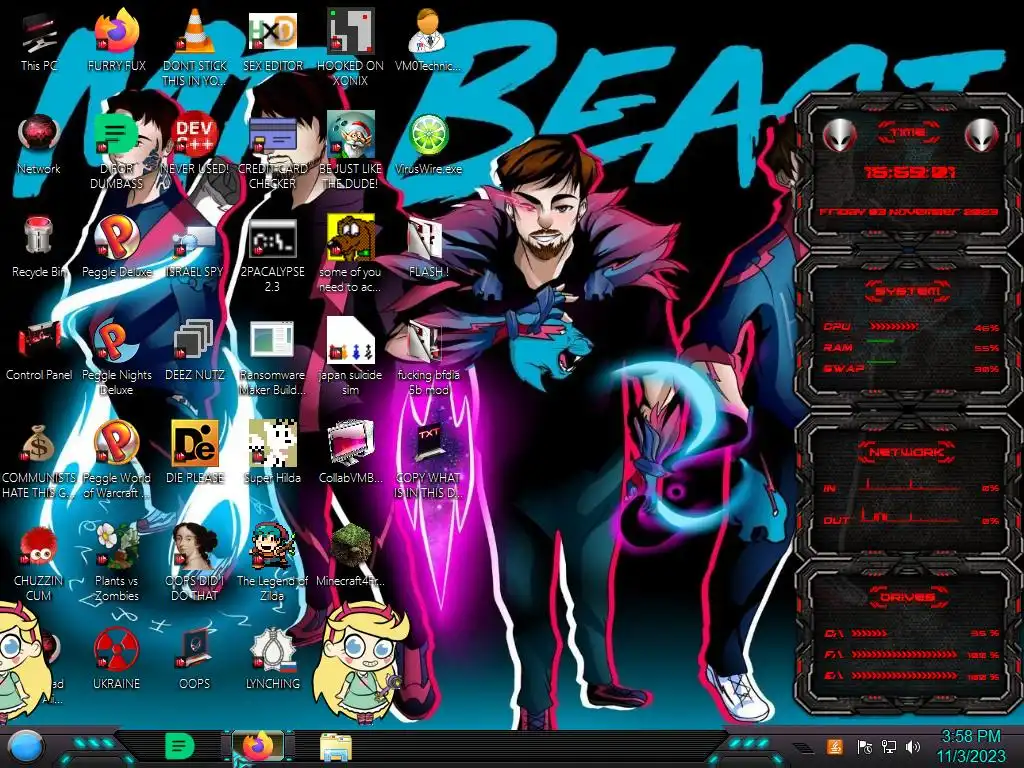Click the RAM usage meter bar
The width and height of the screenshot is (1024, 768).
880,342
